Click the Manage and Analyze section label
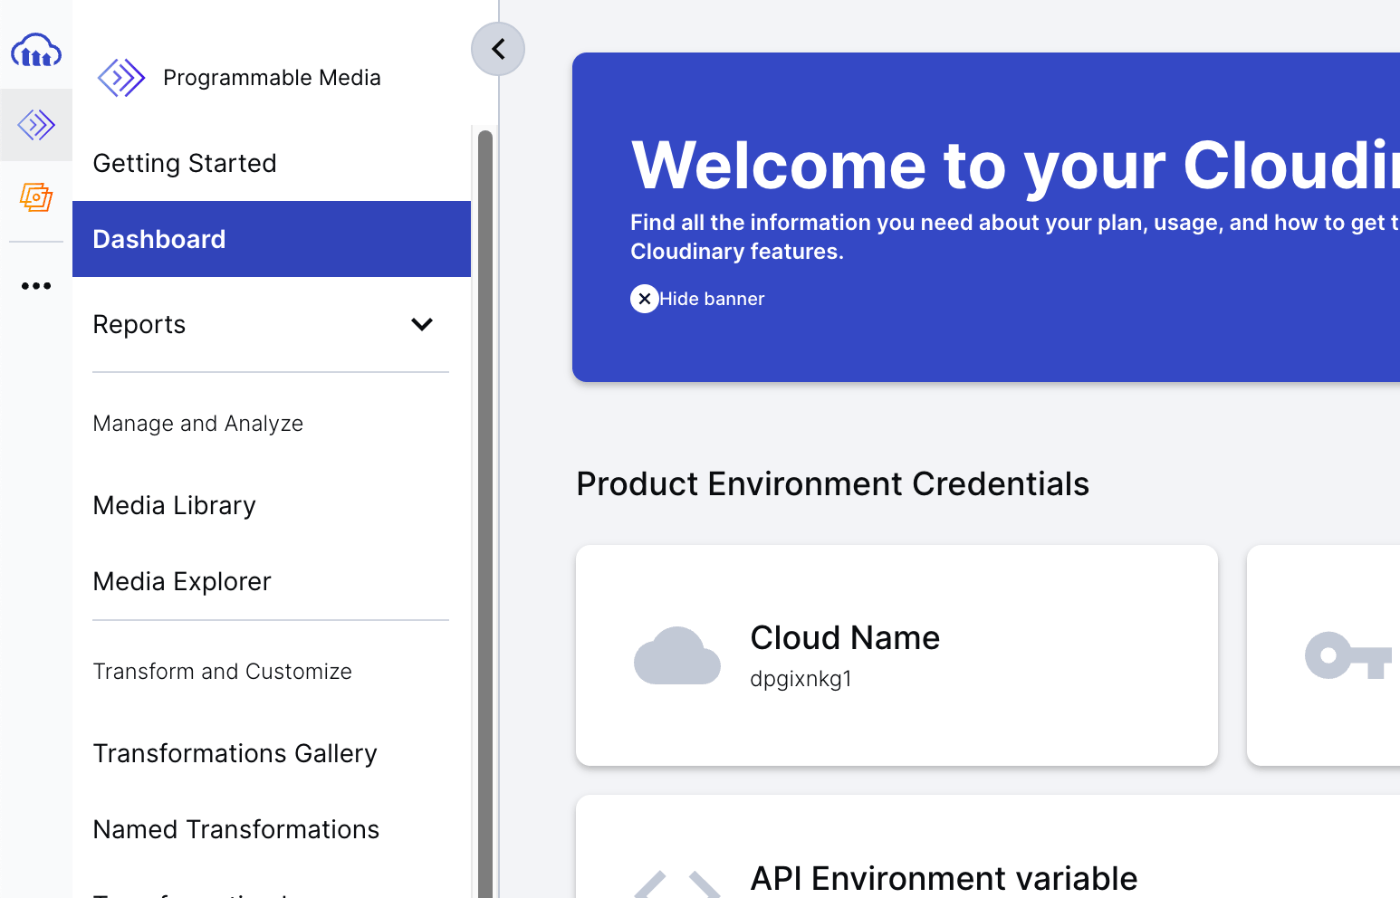 coord(198,423)
